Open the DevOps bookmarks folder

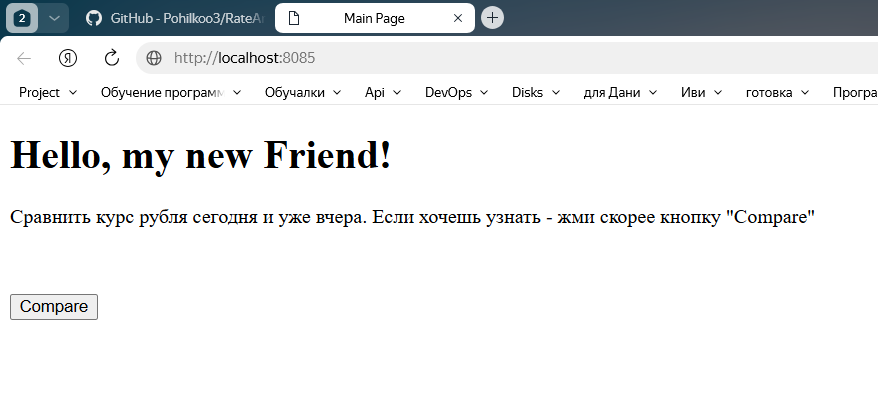coord(456,92)
